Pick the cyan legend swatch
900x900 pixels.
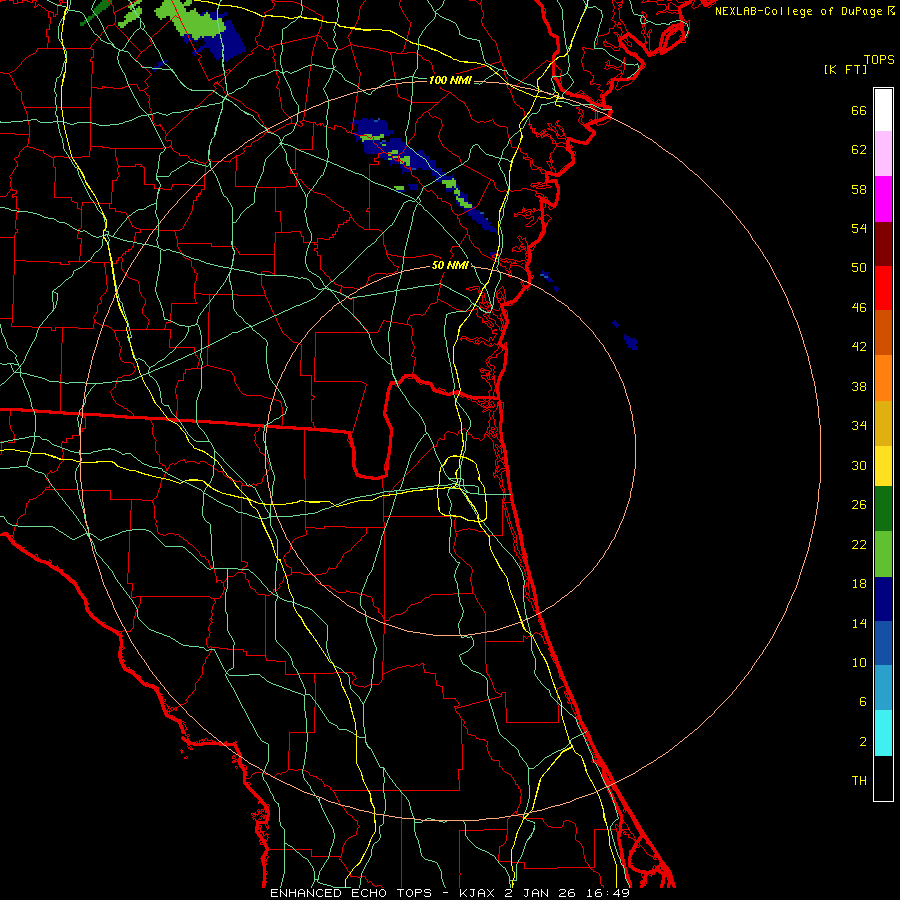883,733
